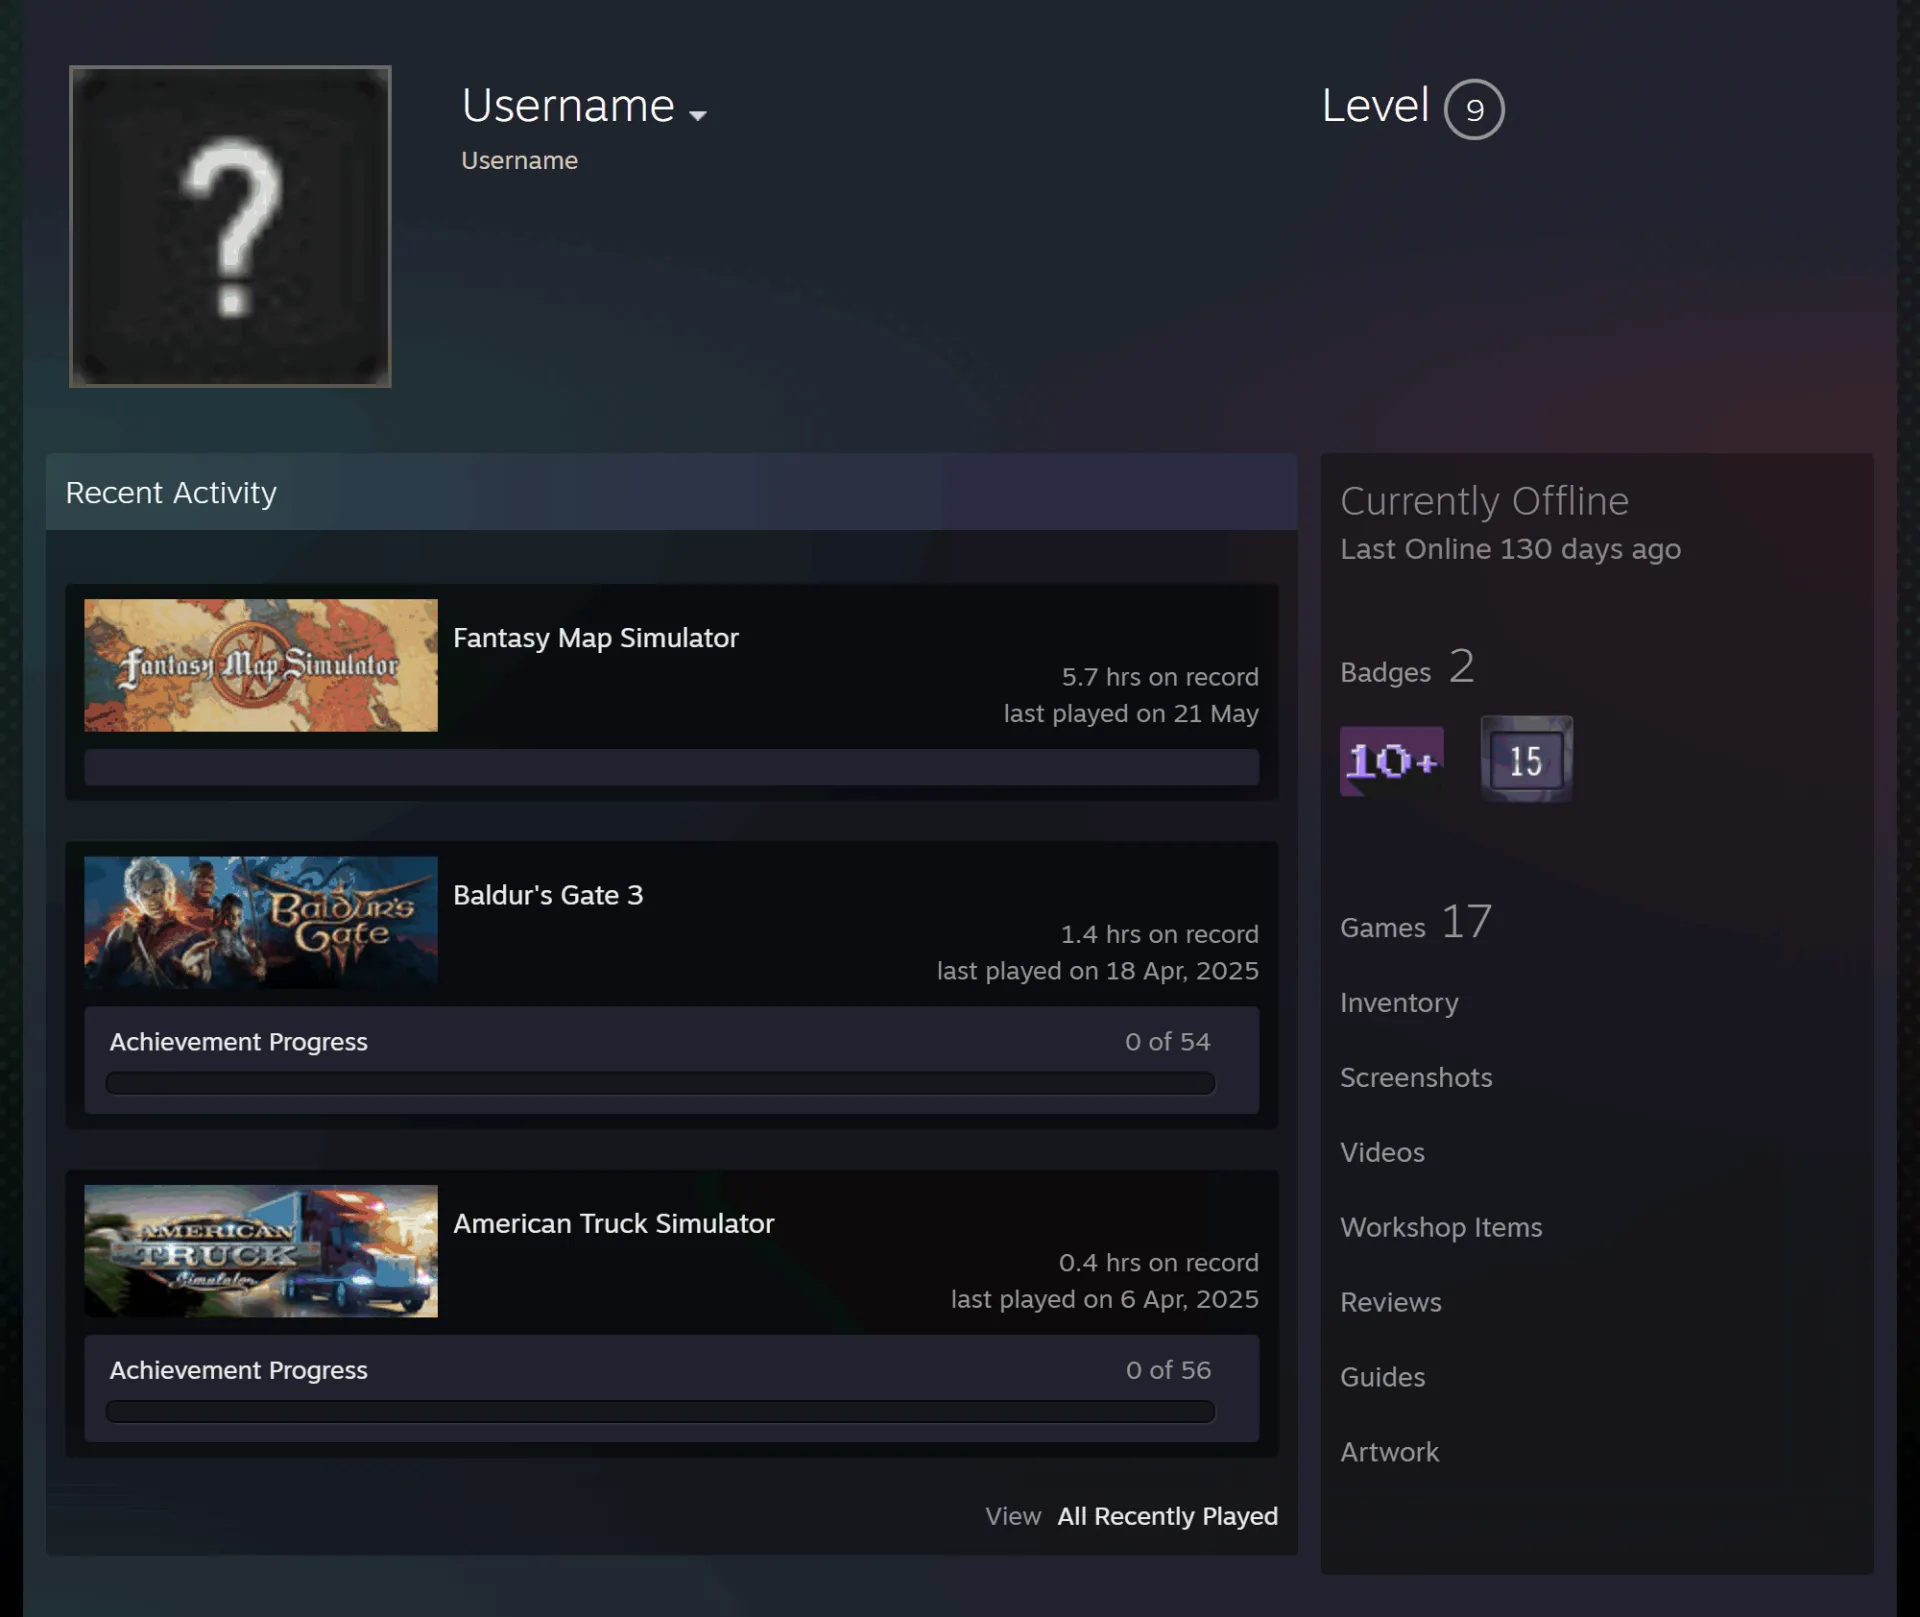The height and width of the screenshot is (1617, 1920).
Task: Open the Videos link
Action: (1382, 1152)
